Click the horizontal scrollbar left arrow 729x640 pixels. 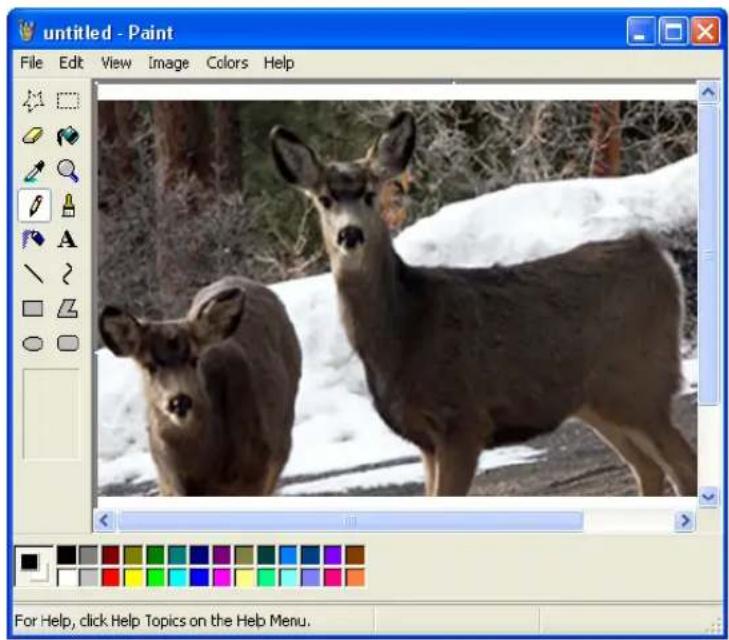coord(105,521)
